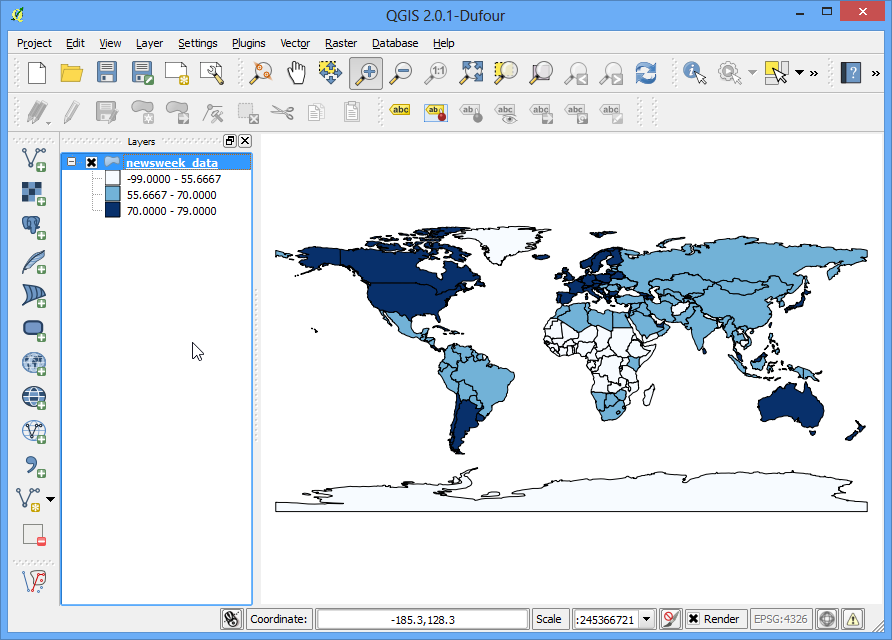892x640 pixels.
Task: Open the View menu
Action: [x=110, y=43]
